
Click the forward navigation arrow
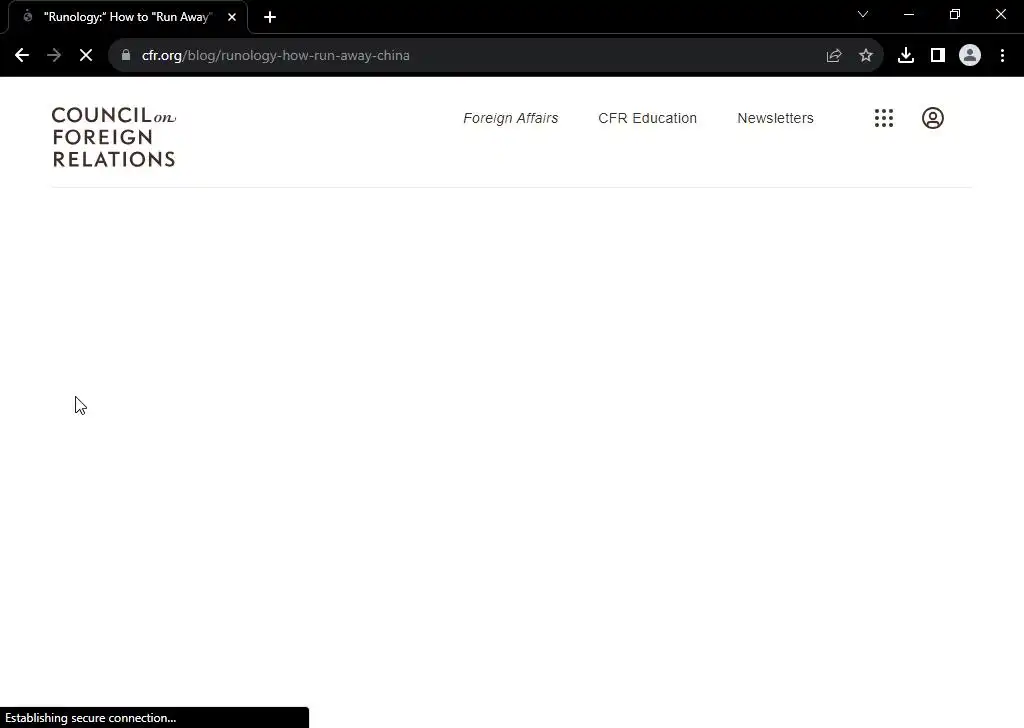point(54,55)
